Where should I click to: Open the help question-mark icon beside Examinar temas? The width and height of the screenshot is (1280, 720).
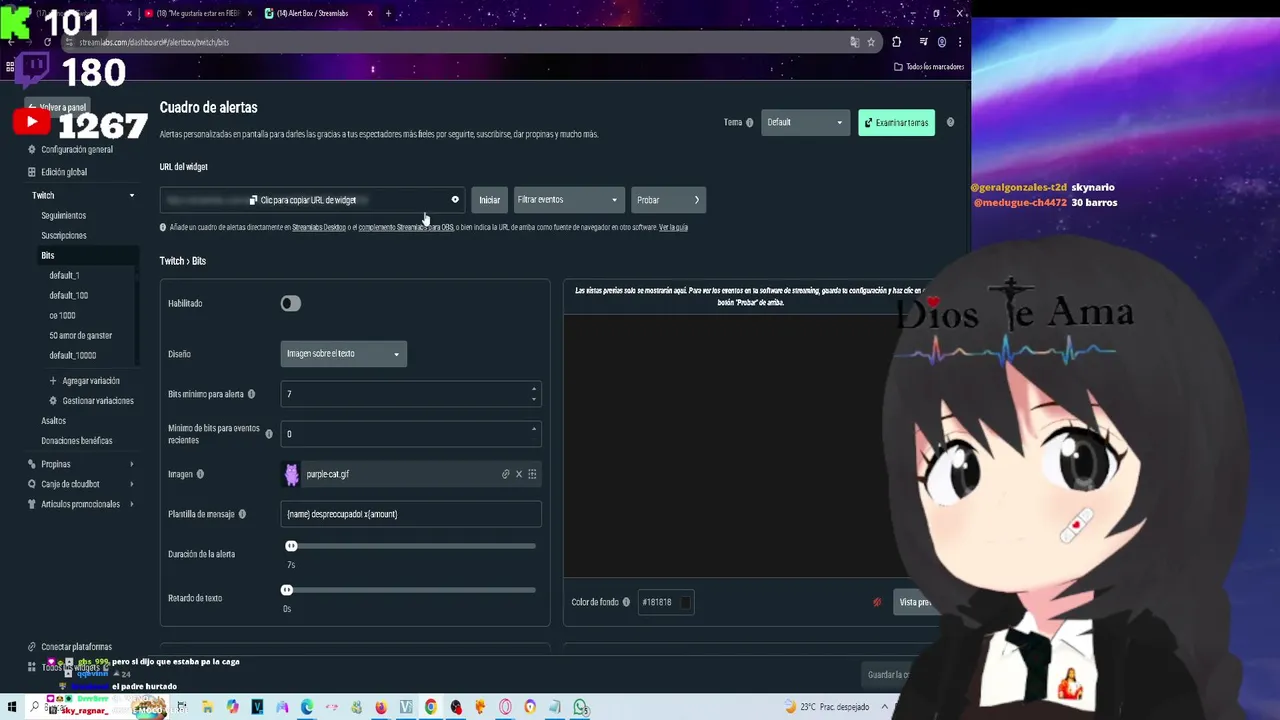(950, 122)
